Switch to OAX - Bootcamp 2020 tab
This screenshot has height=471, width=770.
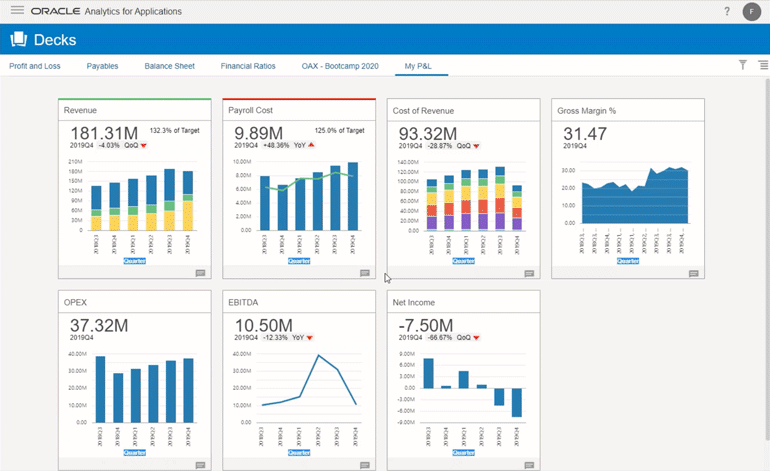pos(340,66)
